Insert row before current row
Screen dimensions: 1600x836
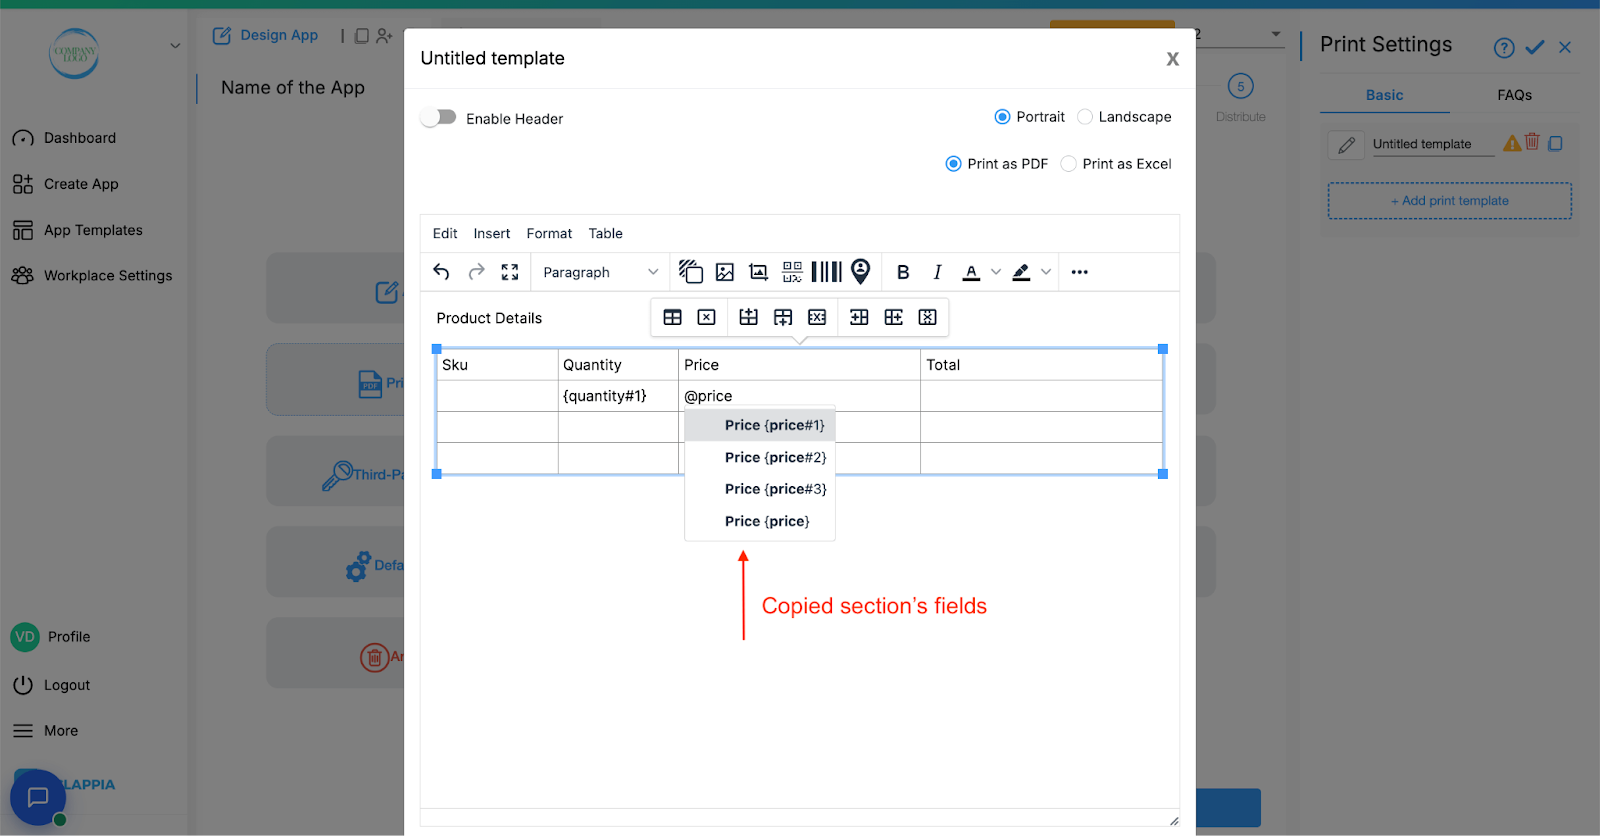pyautogui.click(x=748, y=317)
